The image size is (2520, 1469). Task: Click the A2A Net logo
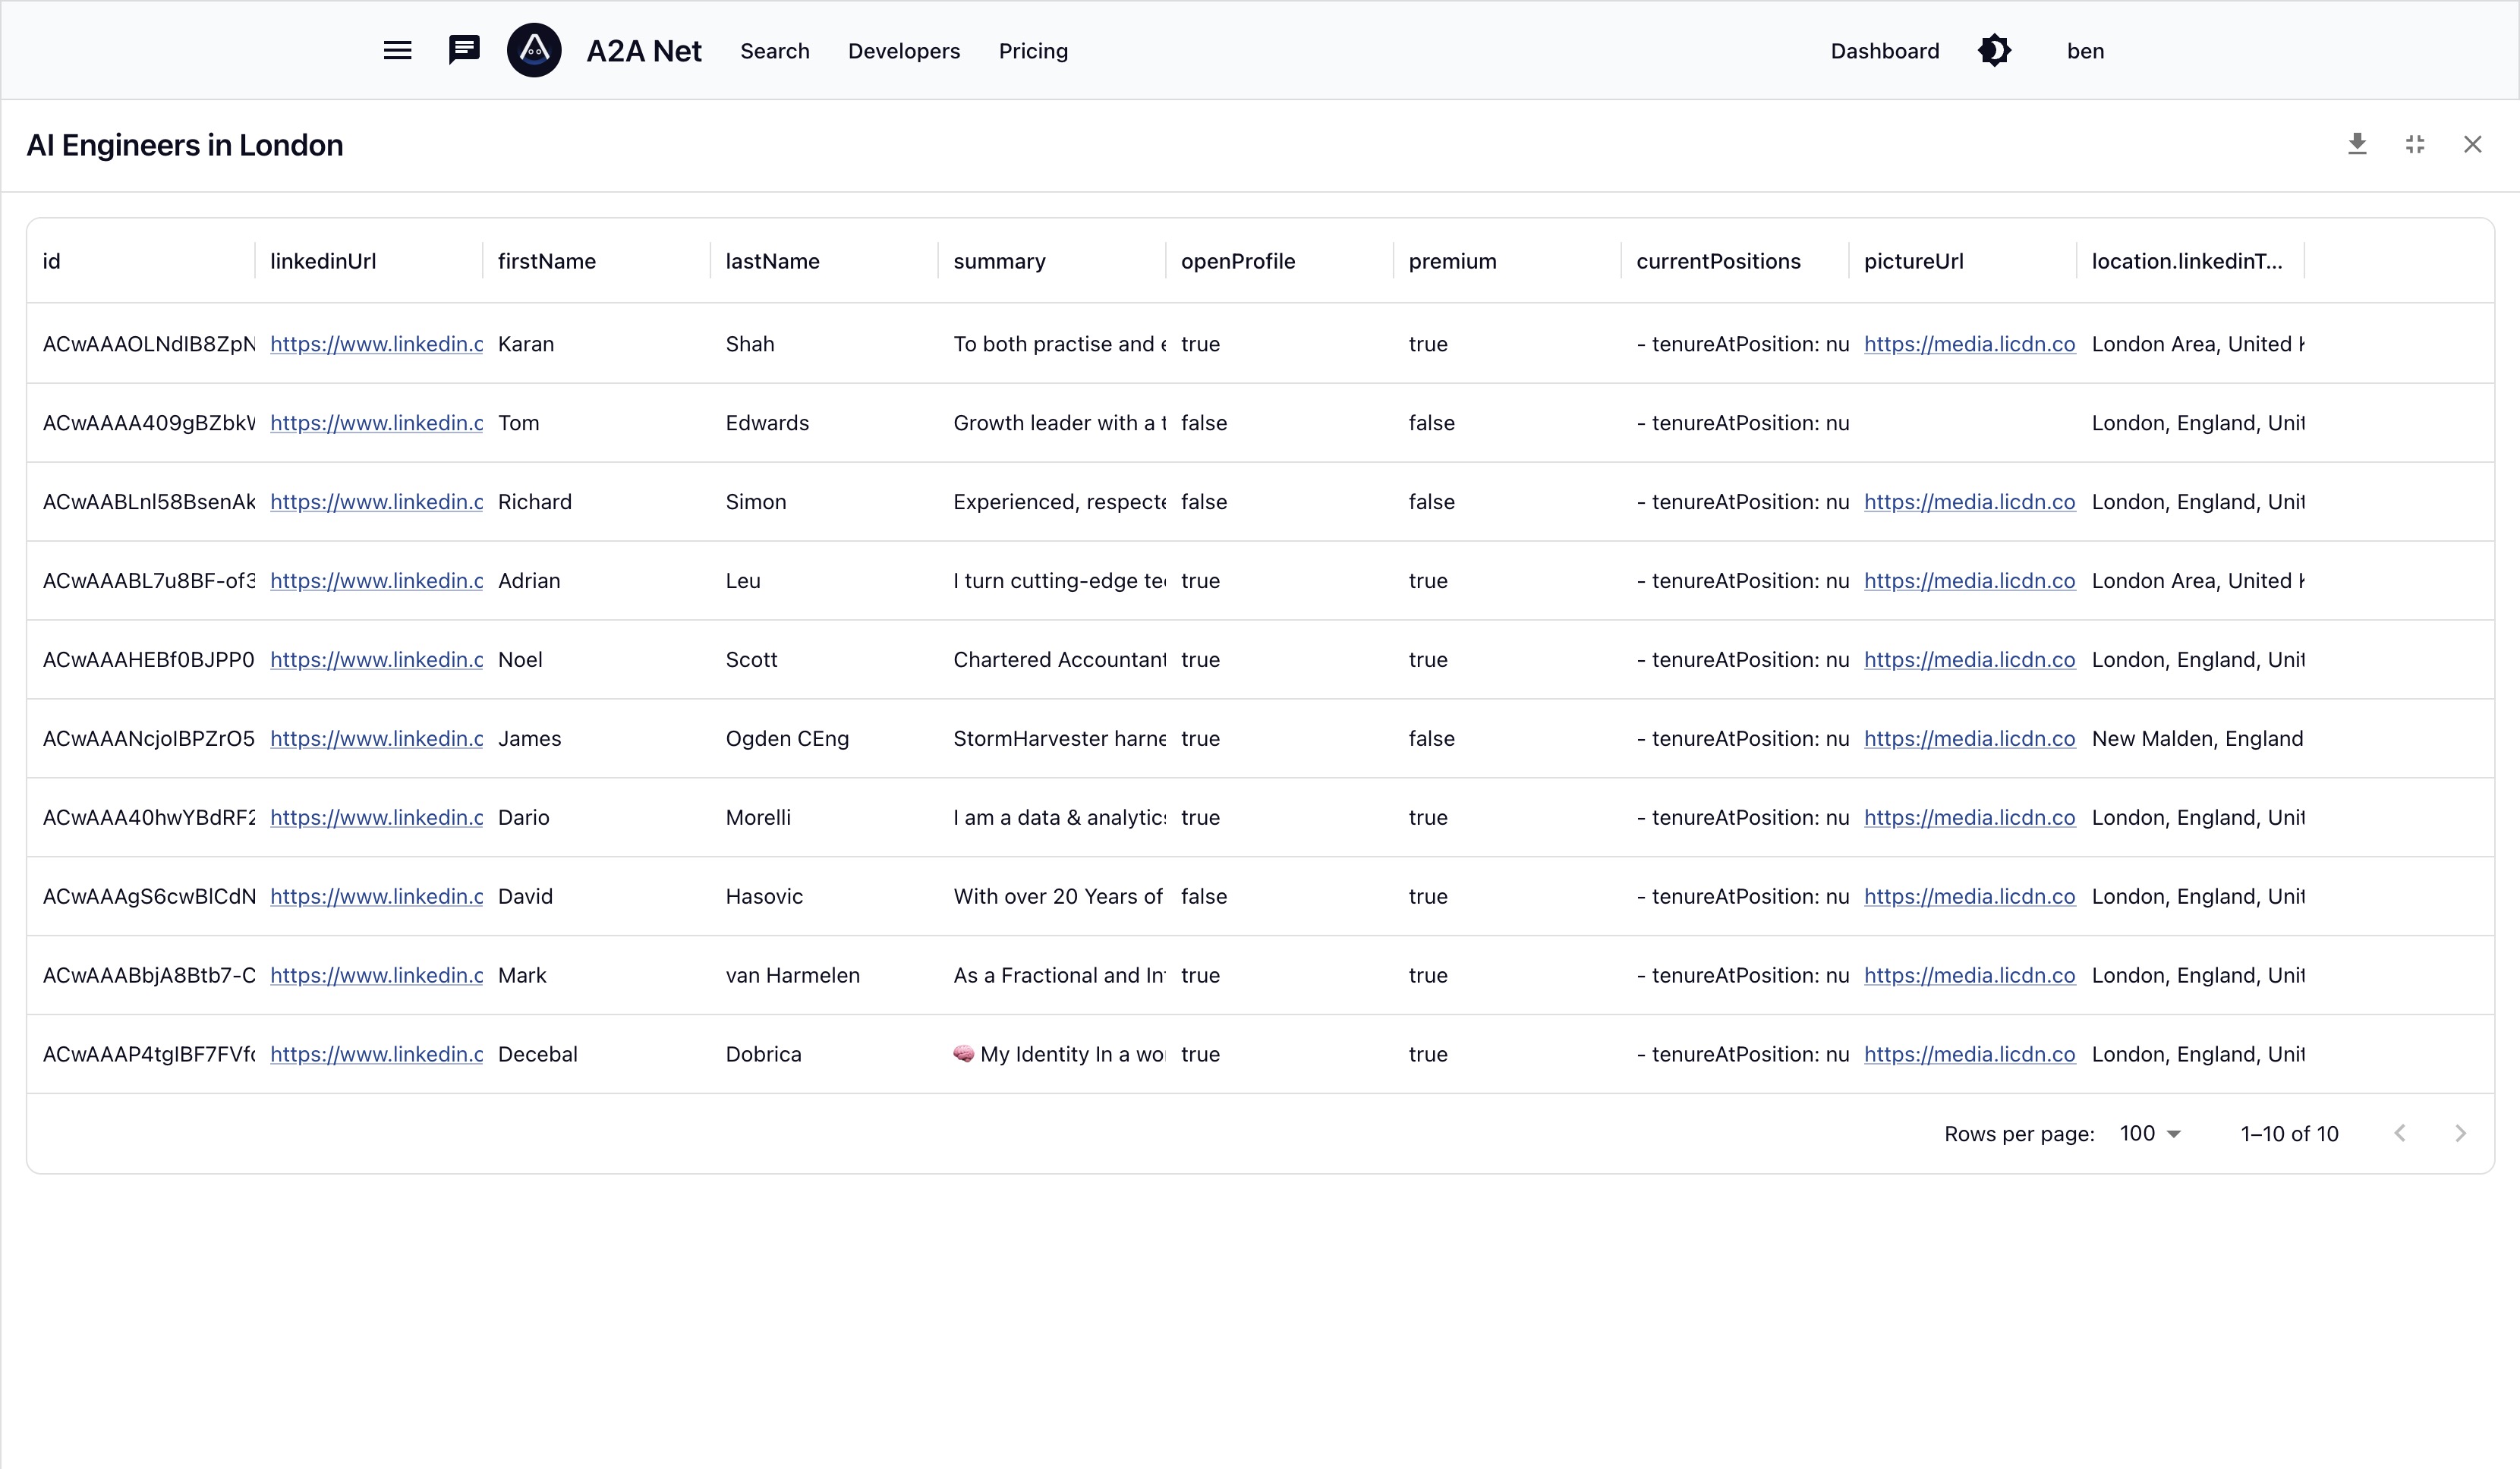[534, 50]
